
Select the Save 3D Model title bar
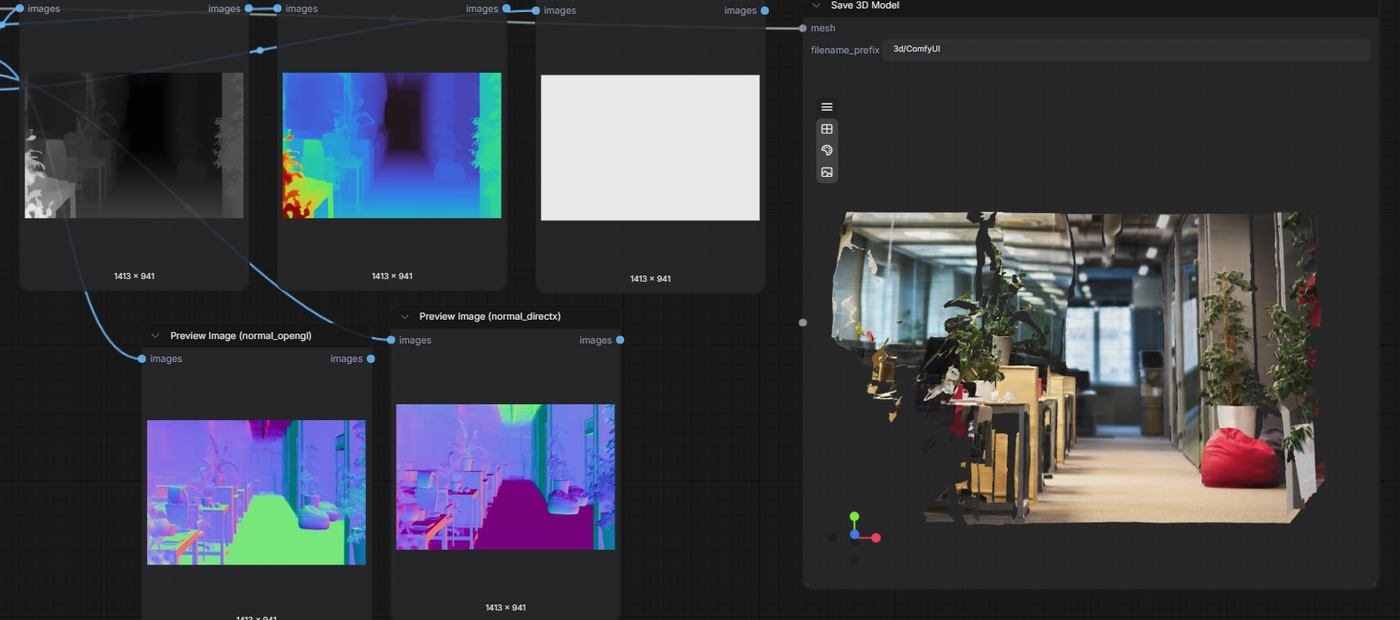coord(1090,6)
